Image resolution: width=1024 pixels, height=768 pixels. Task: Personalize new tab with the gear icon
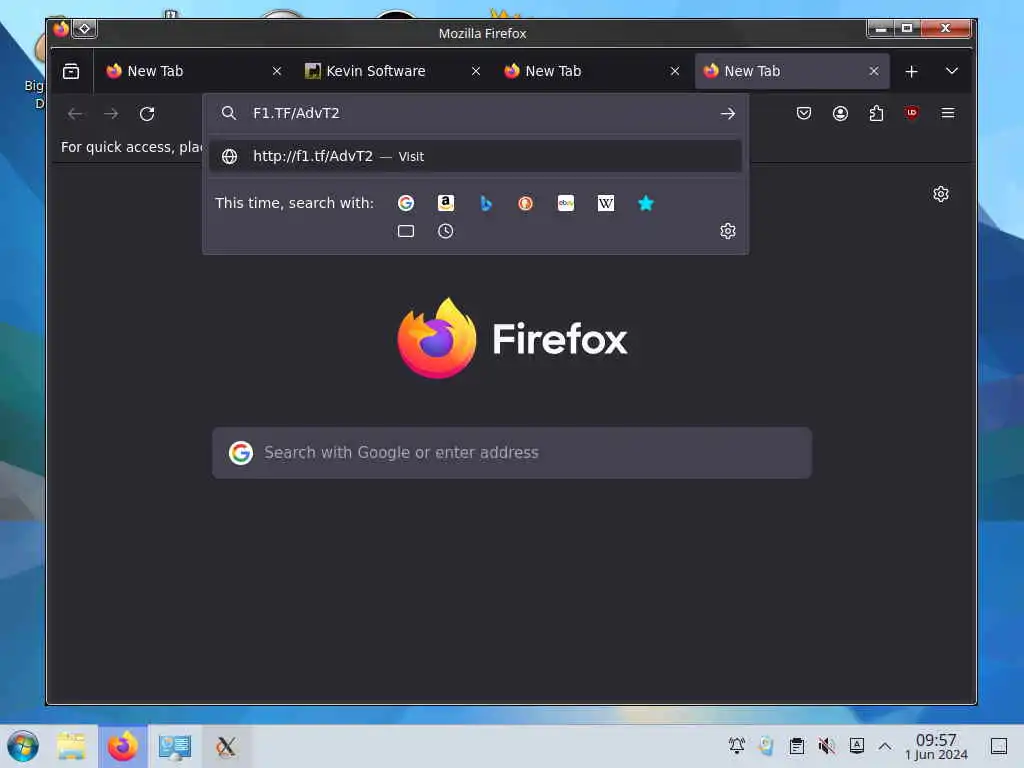coord(940,194)
